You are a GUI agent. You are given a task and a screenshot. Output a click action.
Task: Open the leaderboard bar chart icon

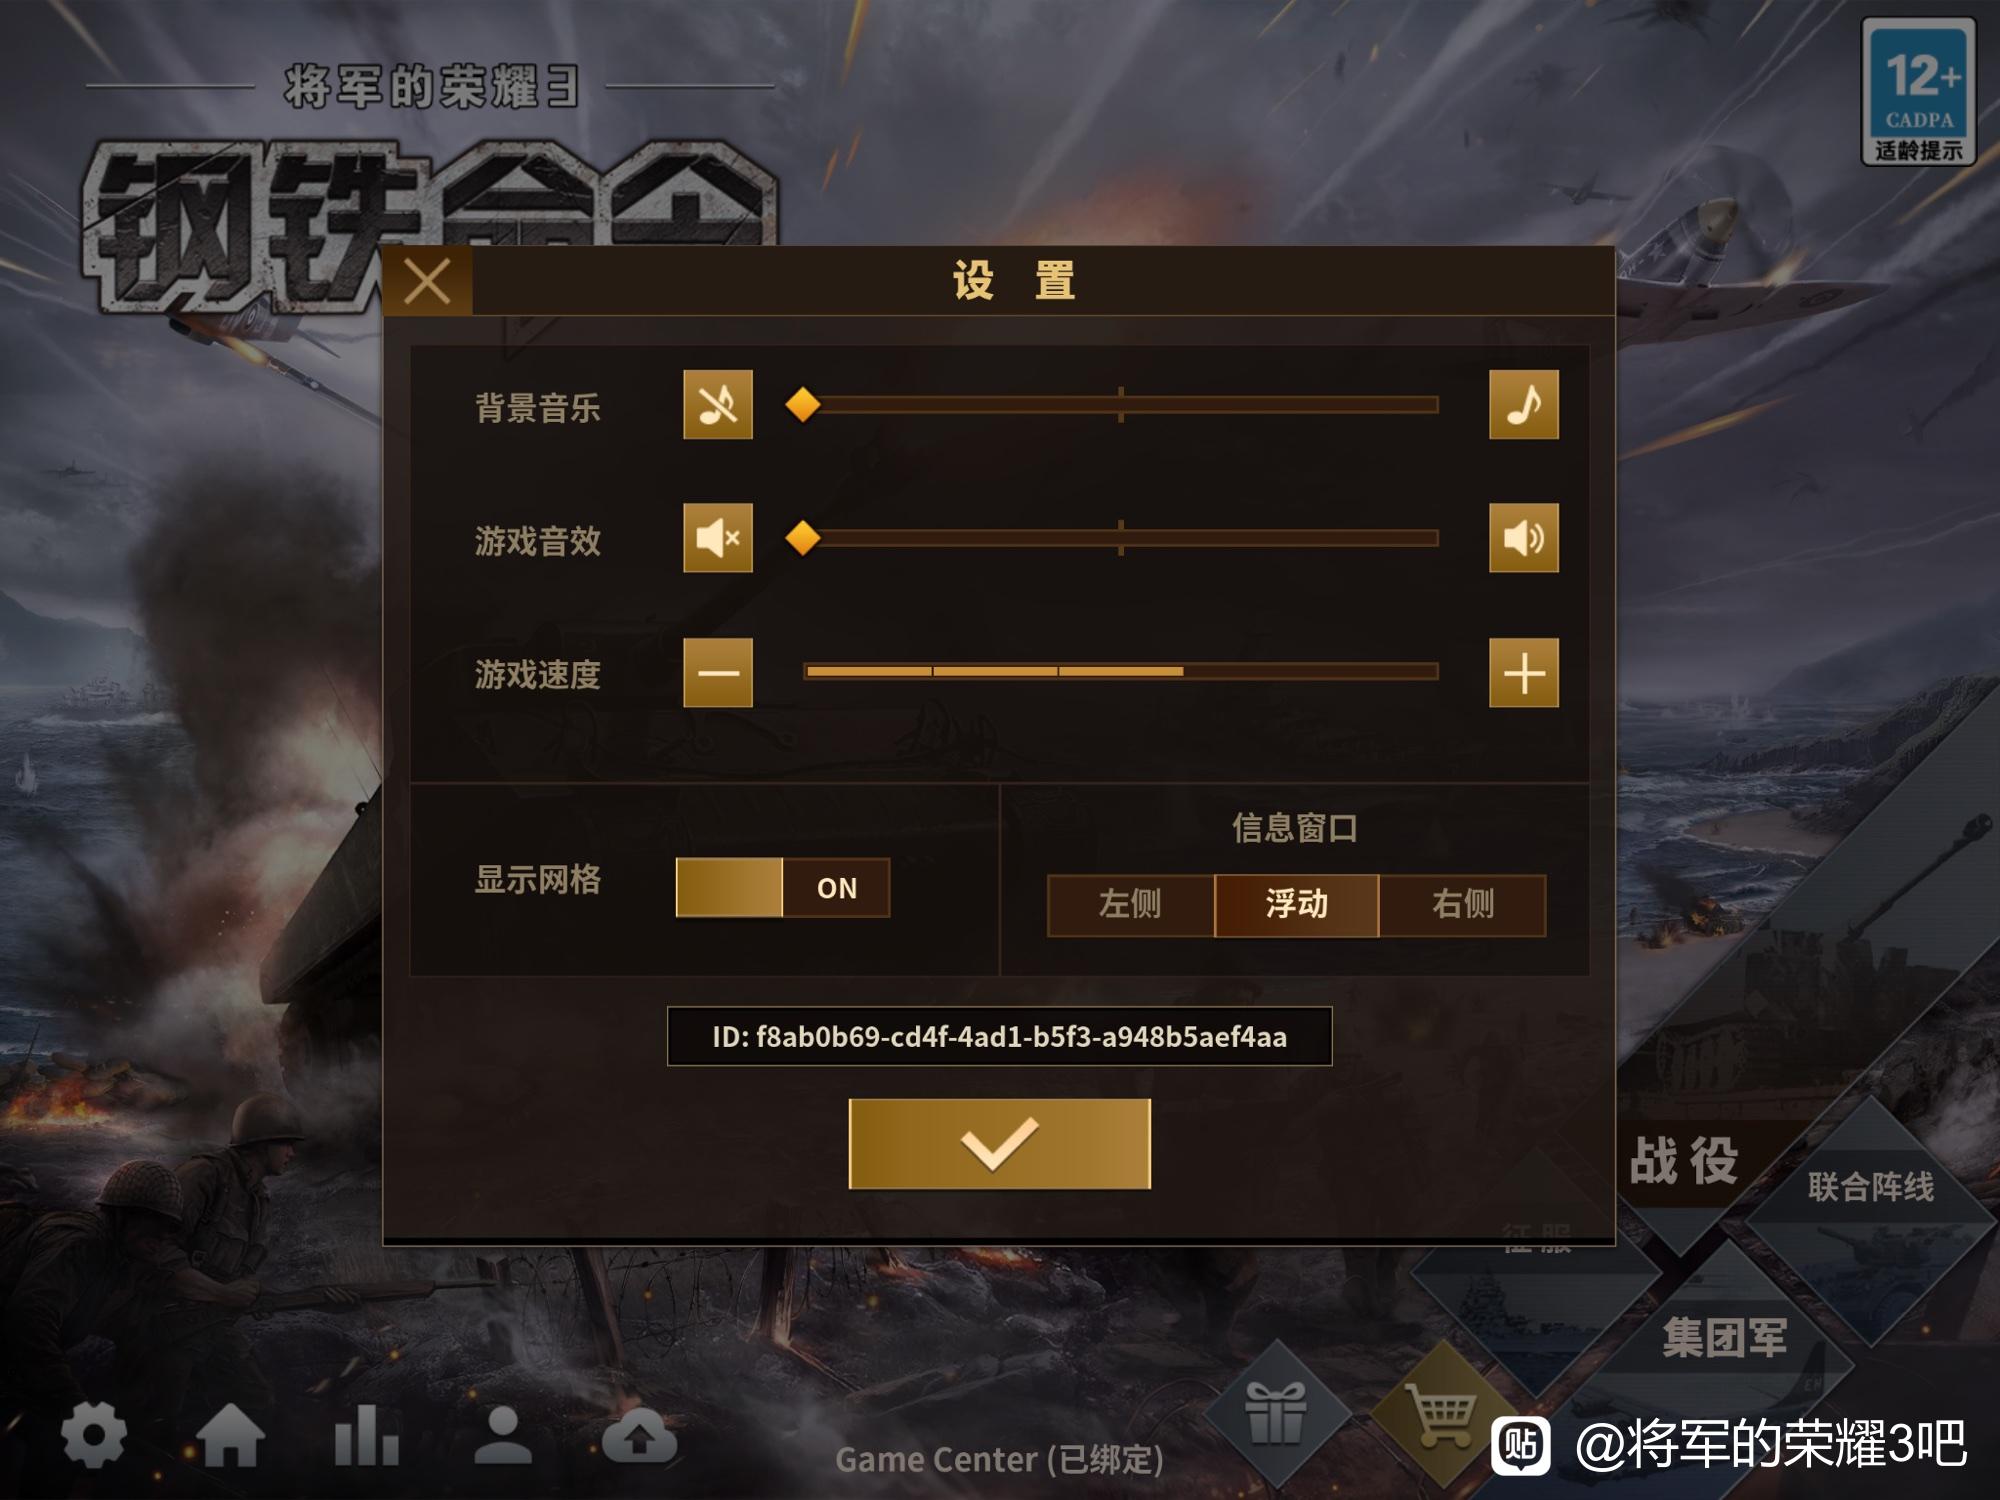click(x=366, y=1436)
